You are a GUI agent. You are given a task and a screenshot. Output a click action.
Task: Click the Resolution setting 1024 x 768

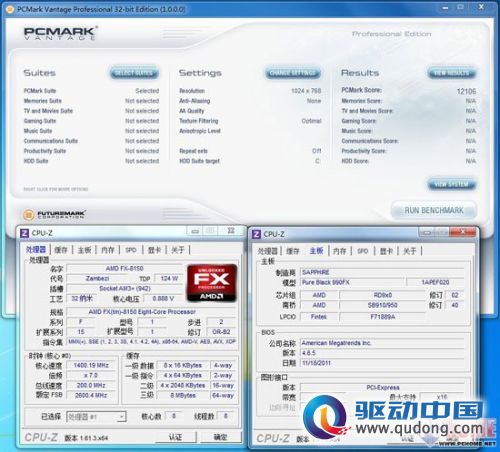pos(306,91)
